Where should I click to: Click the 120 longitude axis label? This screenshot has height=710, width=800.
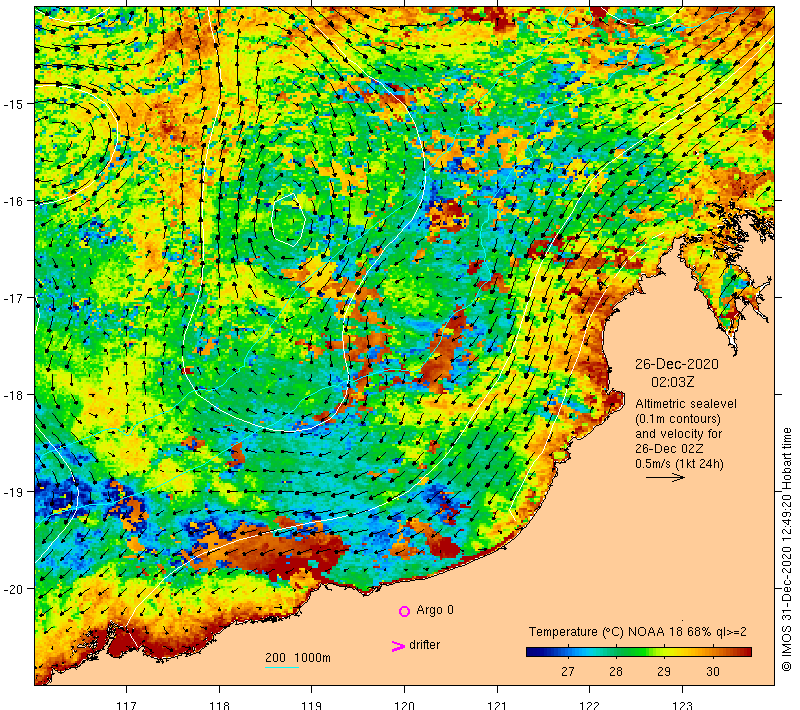pyautogui.click(x=405, y=705)
